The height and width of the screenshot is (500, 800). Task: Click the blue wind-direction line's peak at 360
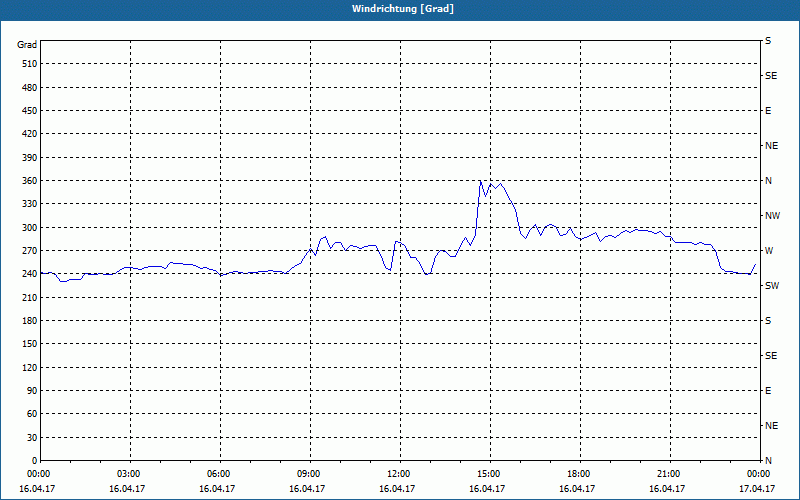point(480,181)
